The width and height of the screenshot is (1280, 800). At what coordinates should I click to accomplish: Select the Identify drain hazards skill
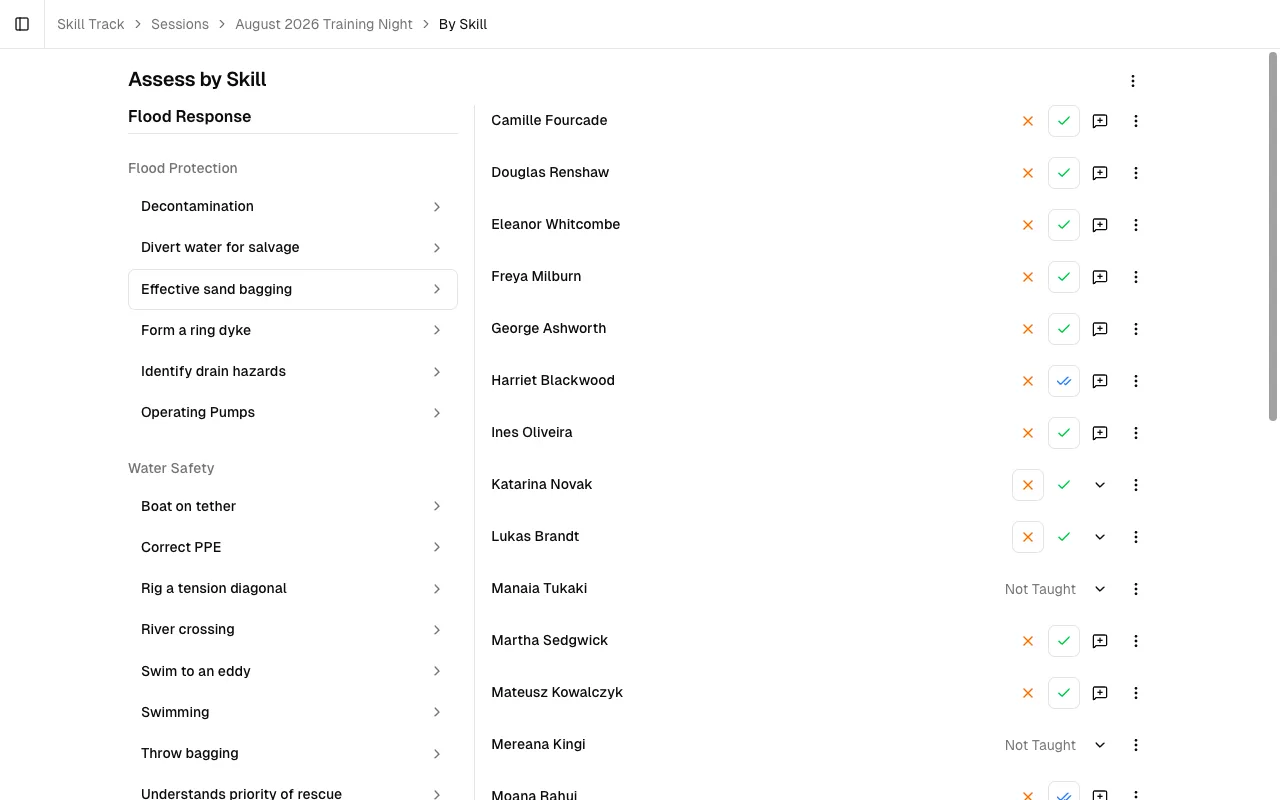click(293, 371)
